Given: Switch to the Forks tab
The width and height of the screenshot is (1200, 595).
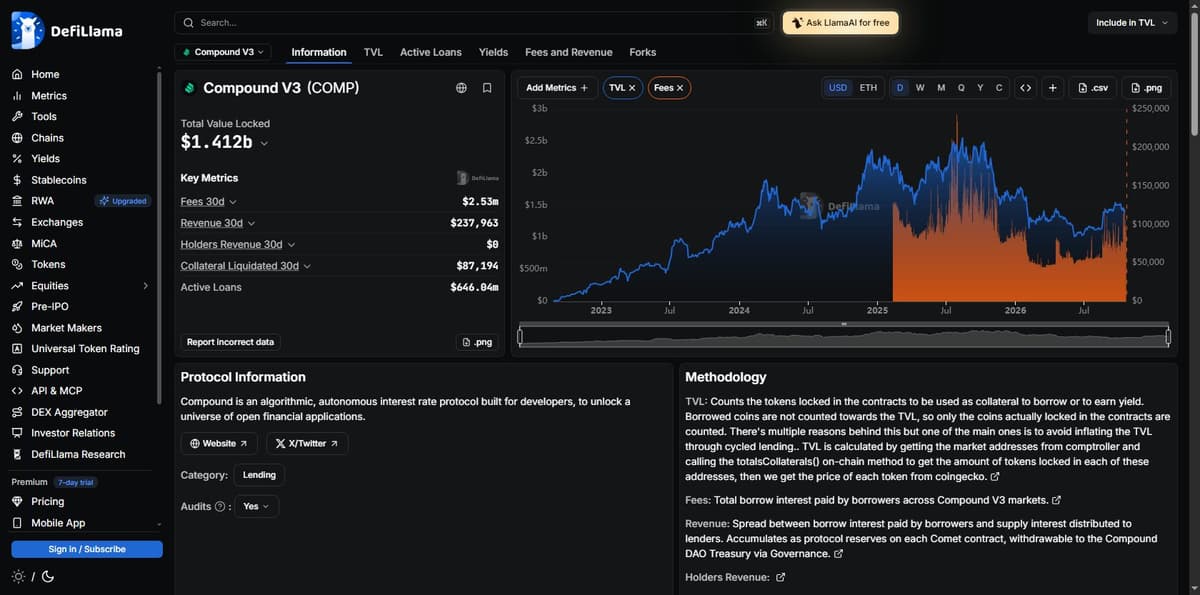Looking at the screenshot, I should click(x=643, y=52).
